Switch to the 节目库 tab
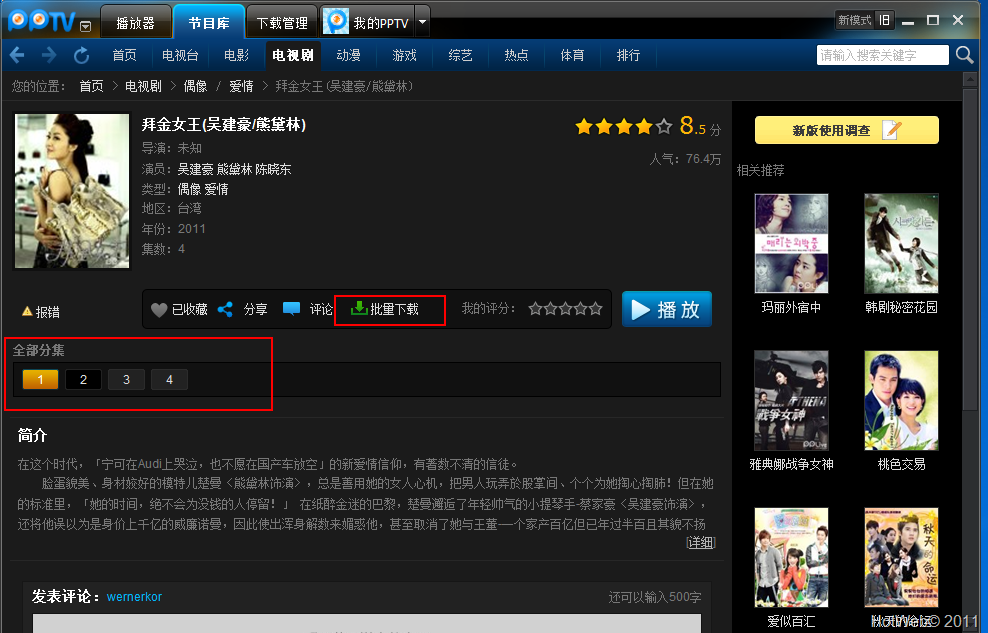The image size is (988, 633). click(209, 23)
